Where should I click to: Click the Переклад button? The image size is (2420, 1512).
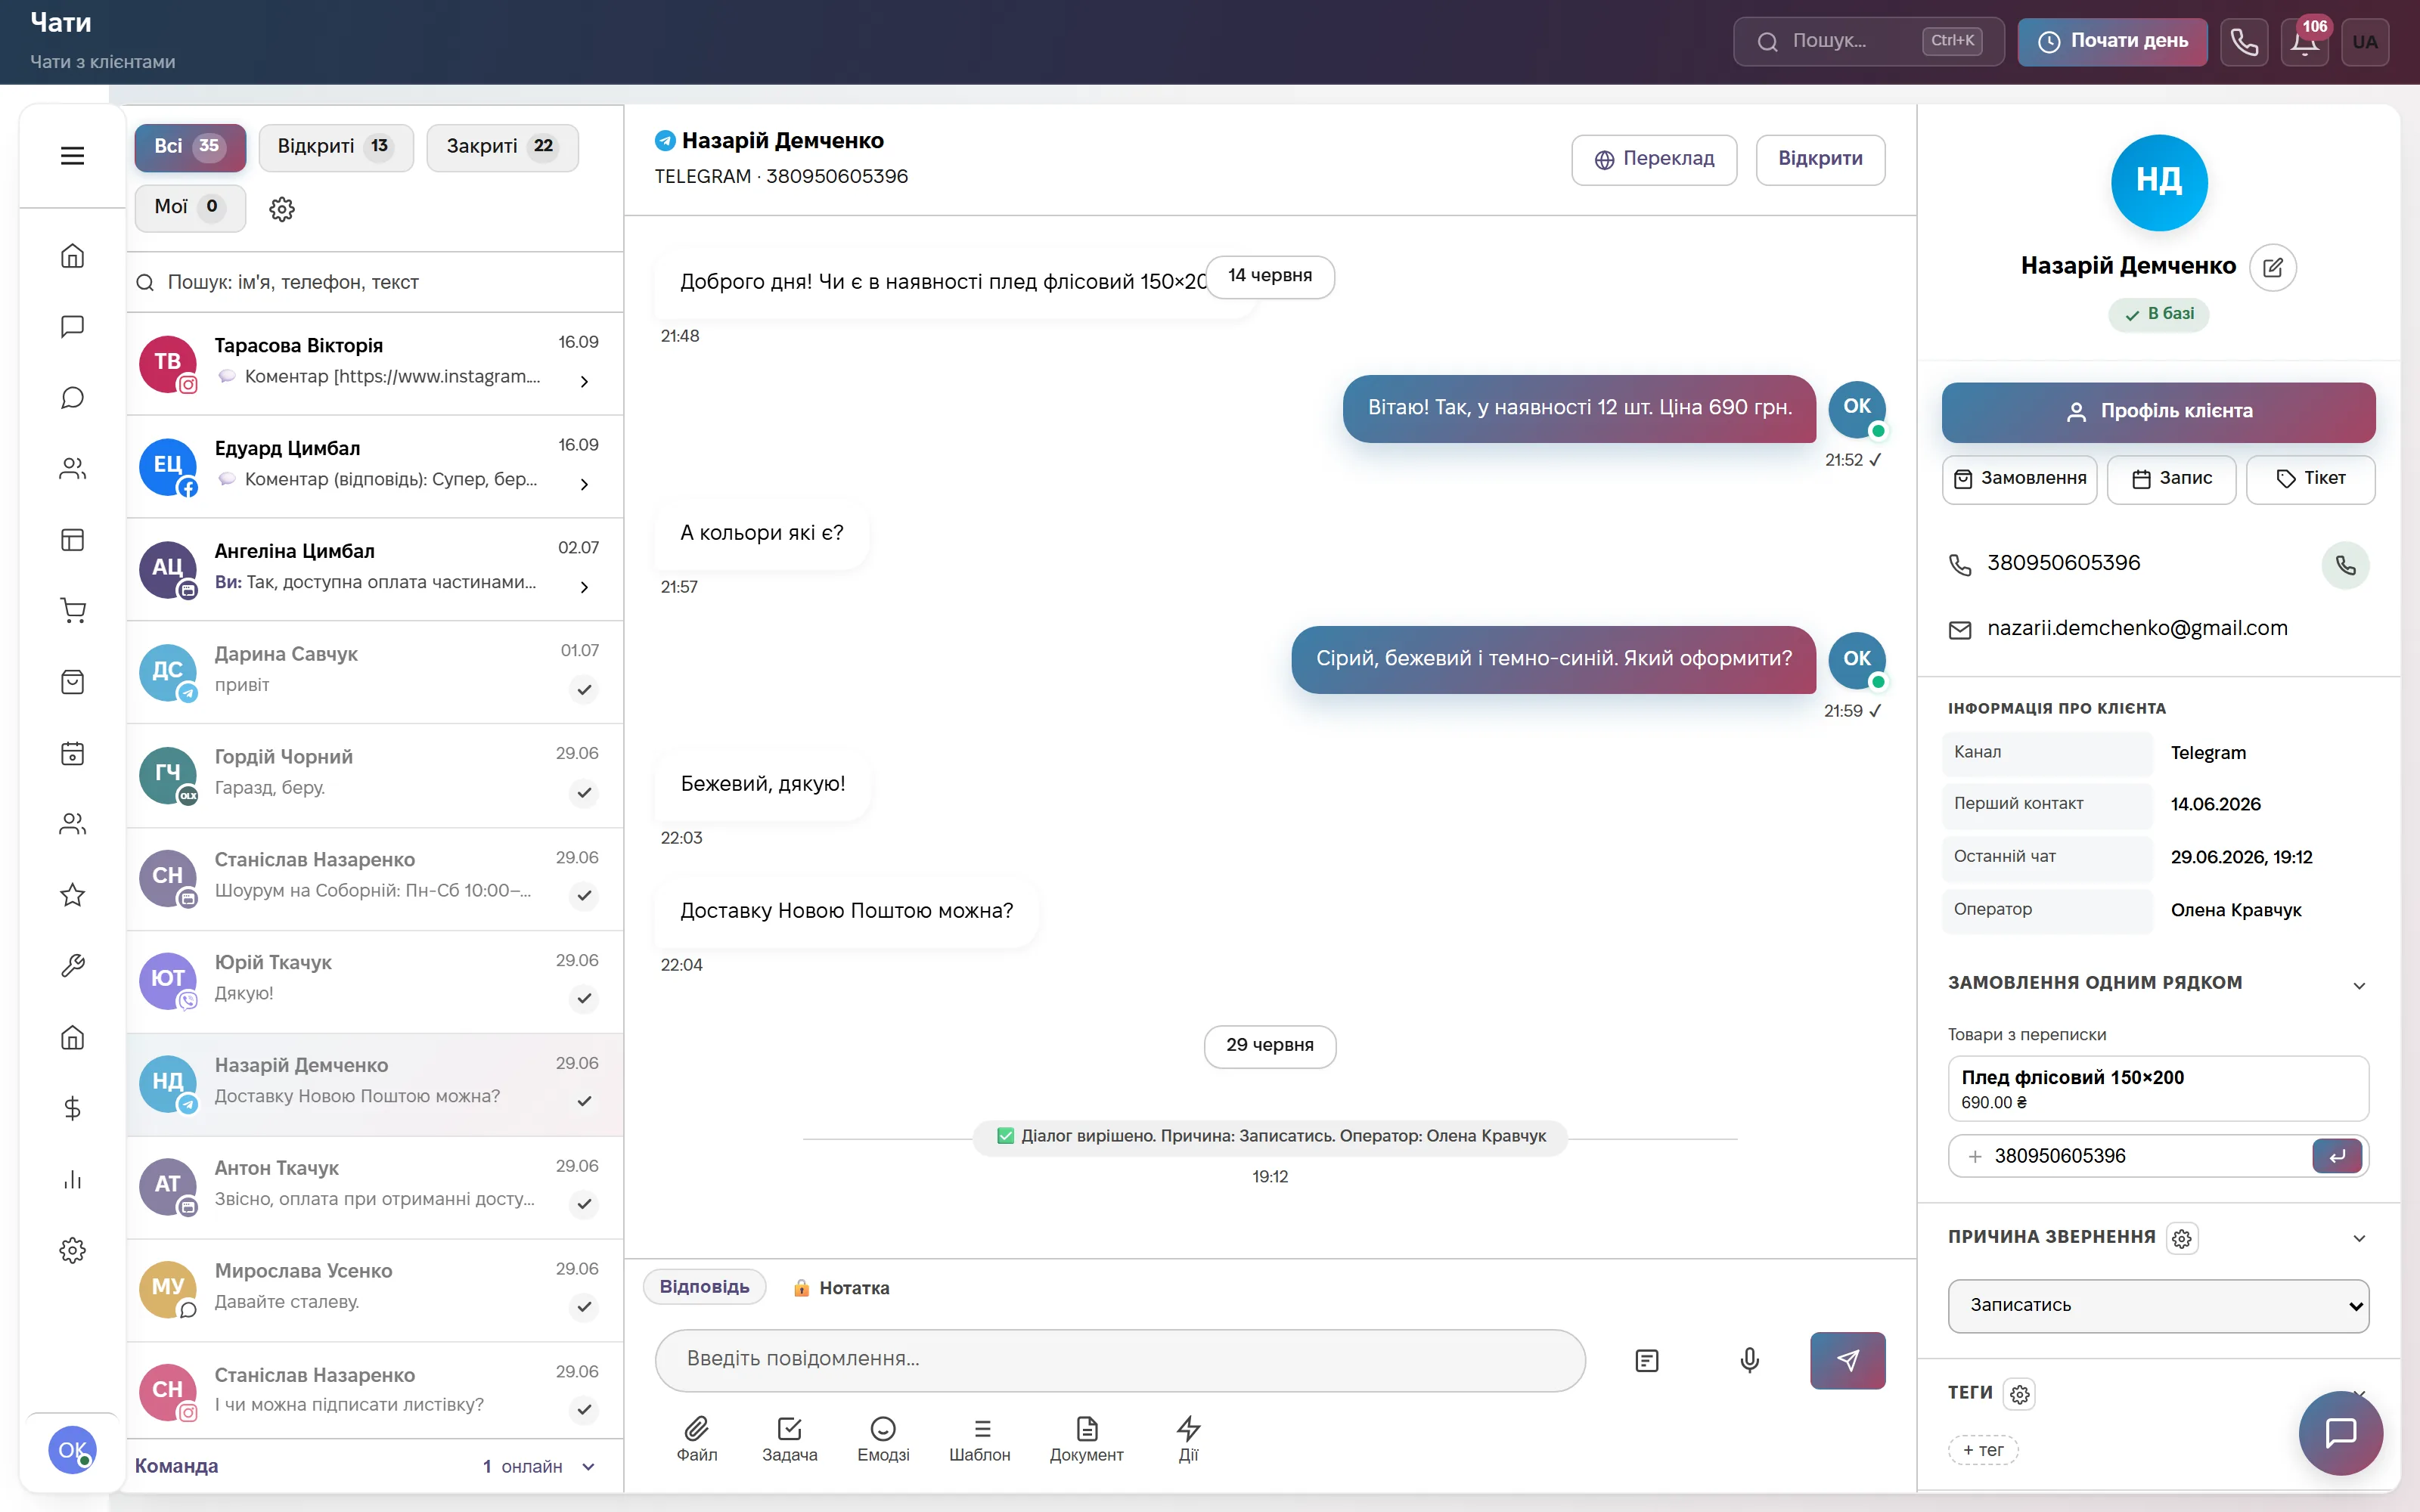tap(1654, 160)
